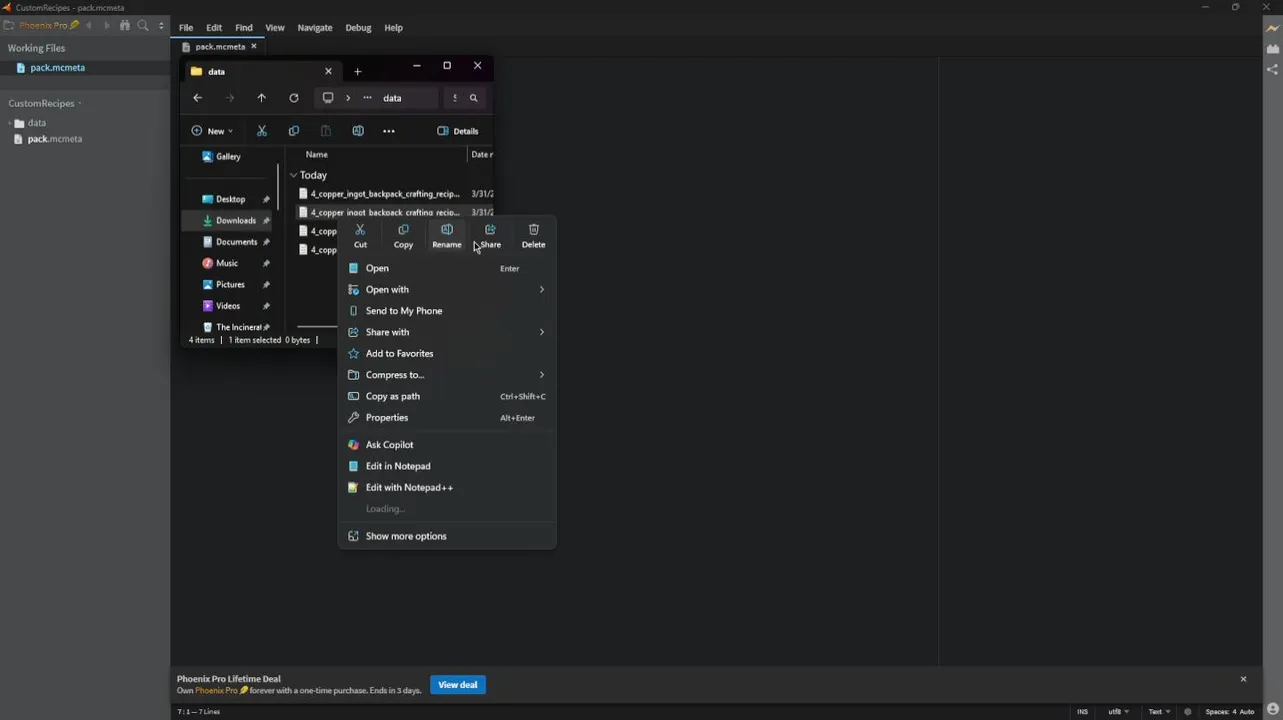Open the Extension Manager brick icon
The height and width of the screenshot is (720, 1283).
[x=1272, y=49]
